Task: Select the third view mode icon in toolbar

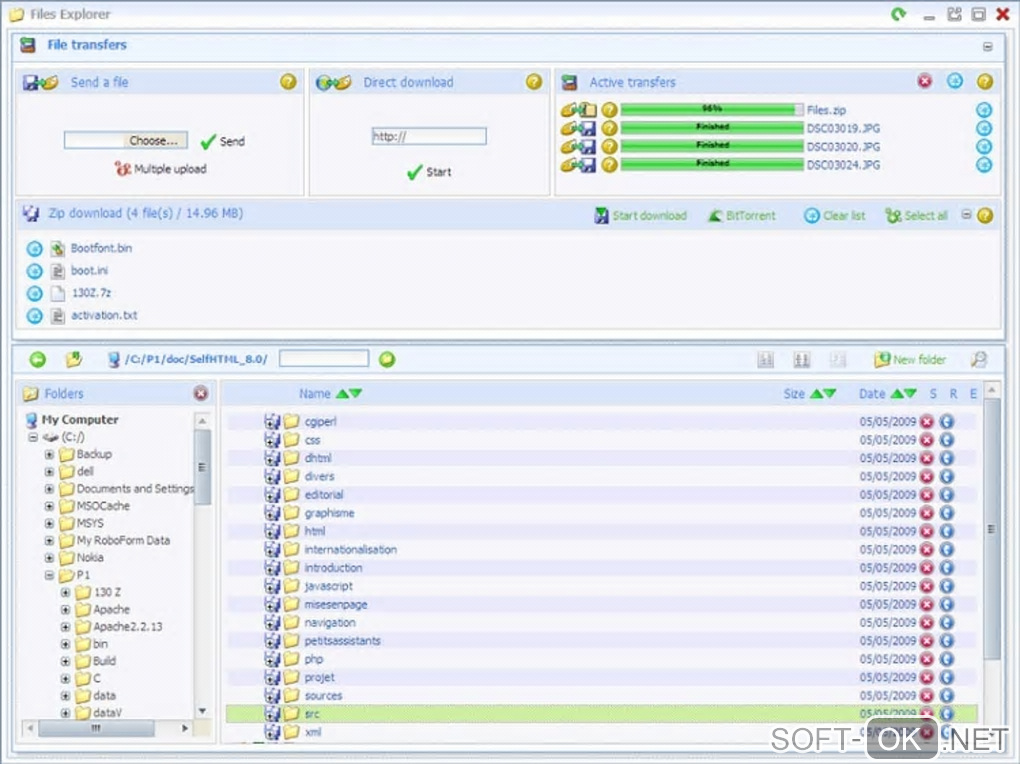Action: click(x=838, y=359)
